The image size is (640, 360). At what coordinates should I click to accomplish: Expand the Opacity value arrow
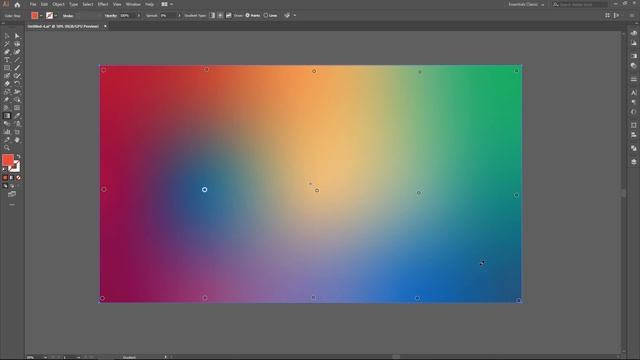[139, 16]
